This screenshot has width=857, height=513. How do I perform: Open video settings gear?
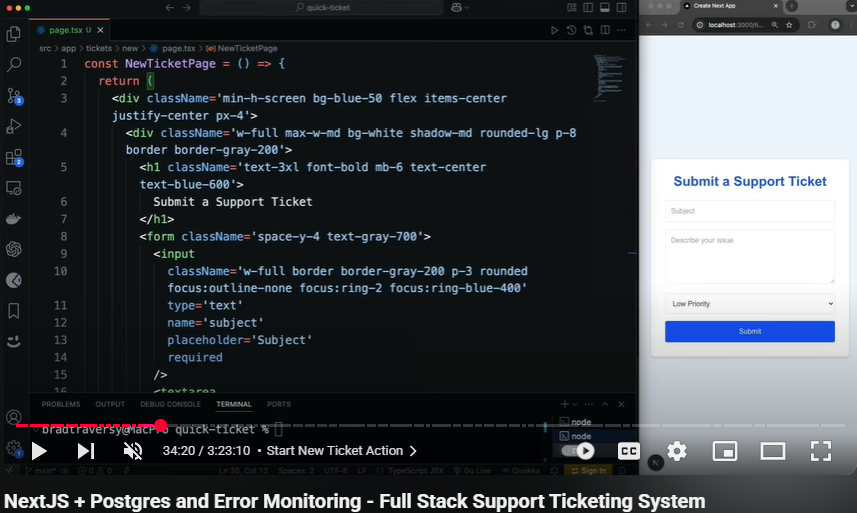pos(677,451)
